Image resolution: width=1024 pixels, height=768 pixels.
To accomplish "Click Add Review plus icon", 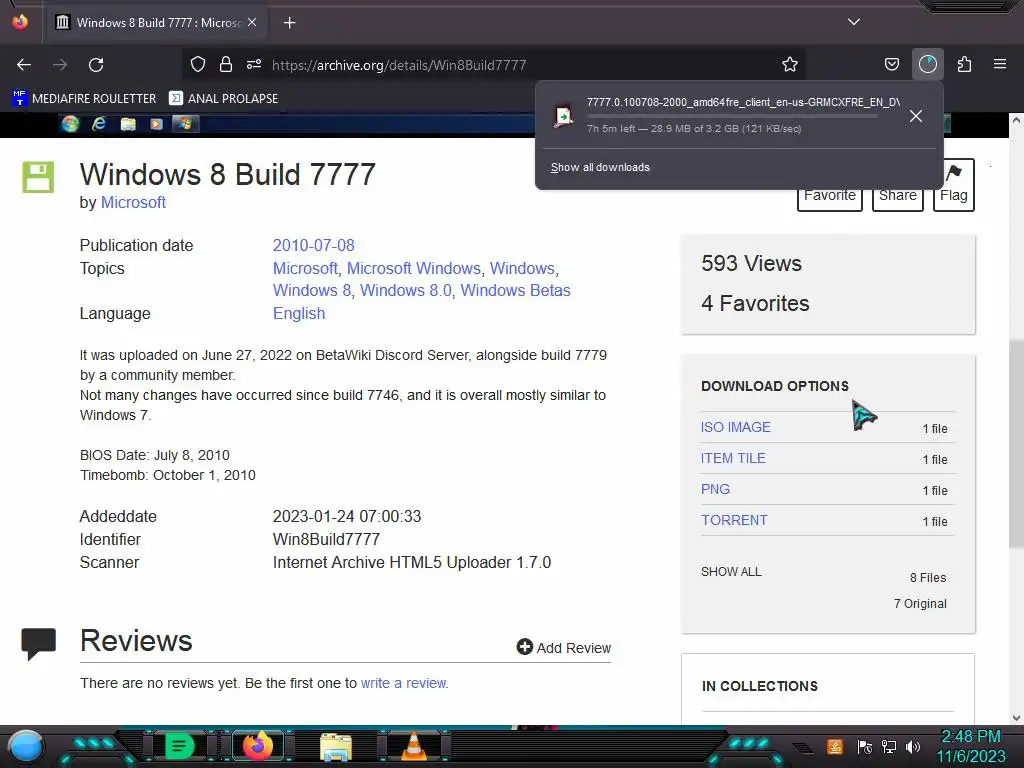I will pyautogui.click(x=524, y=647).
